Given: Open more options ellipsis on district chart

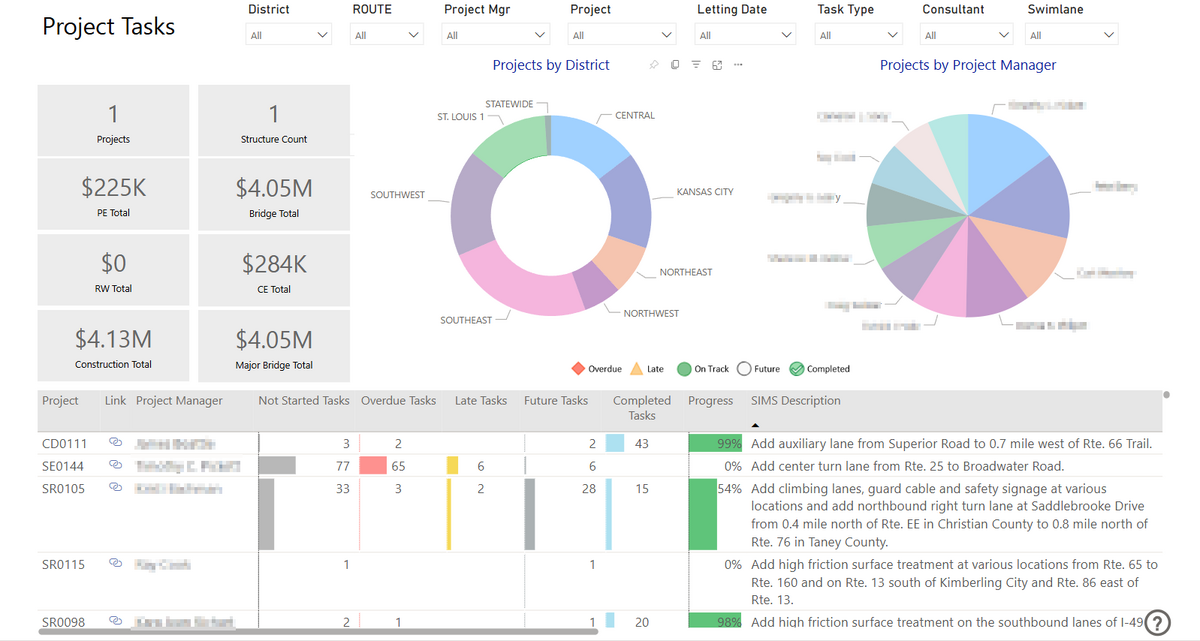Looking at the screenshot, I should (x=738, y=65).
